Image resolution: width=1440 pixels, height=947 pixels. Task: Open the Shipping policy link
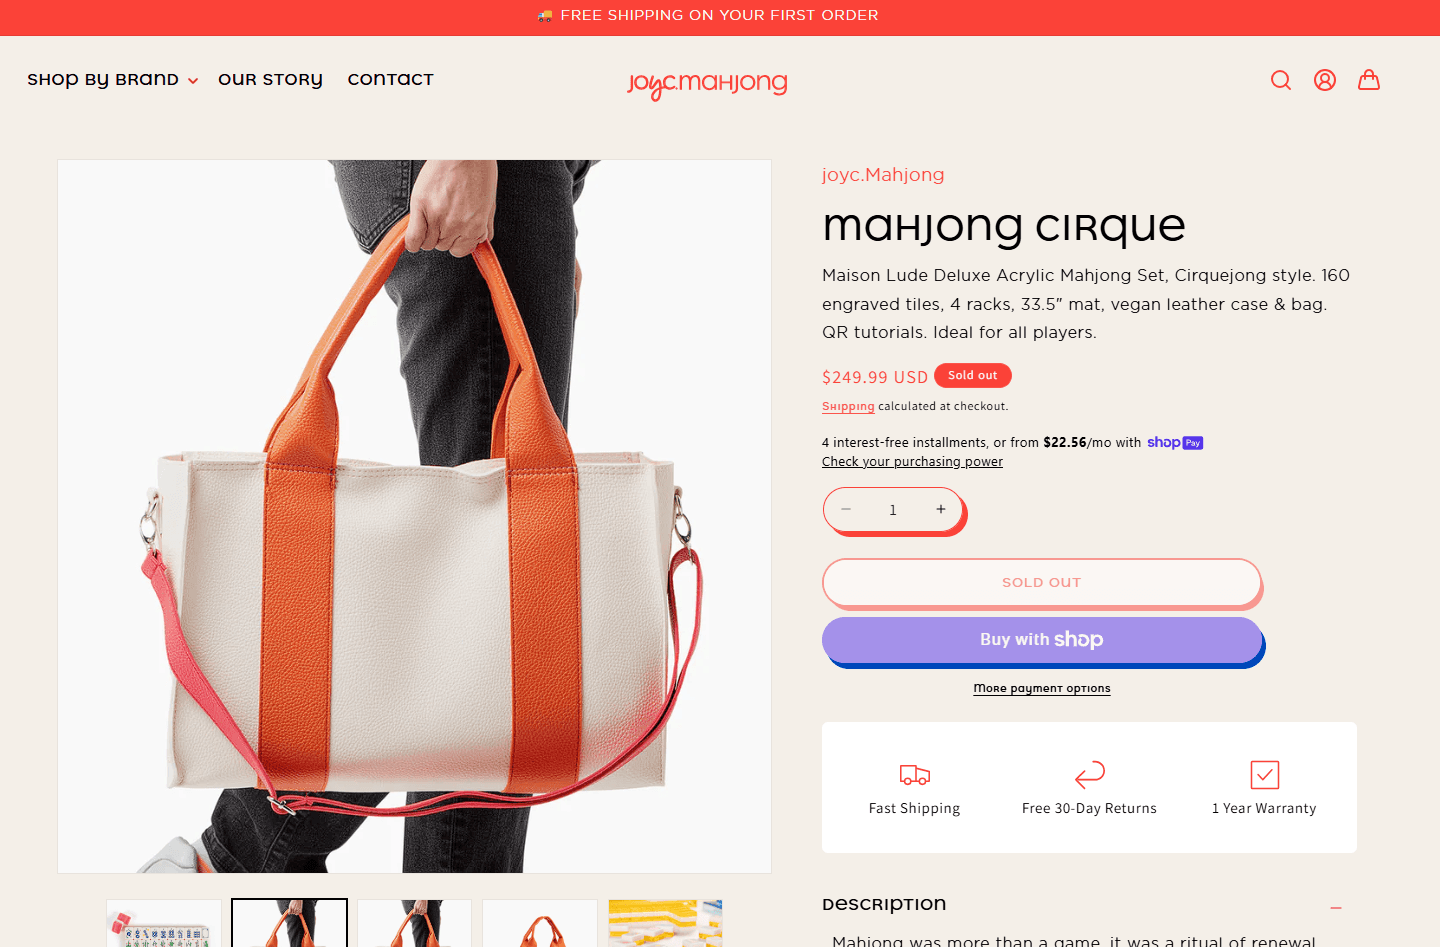[848, 407]
